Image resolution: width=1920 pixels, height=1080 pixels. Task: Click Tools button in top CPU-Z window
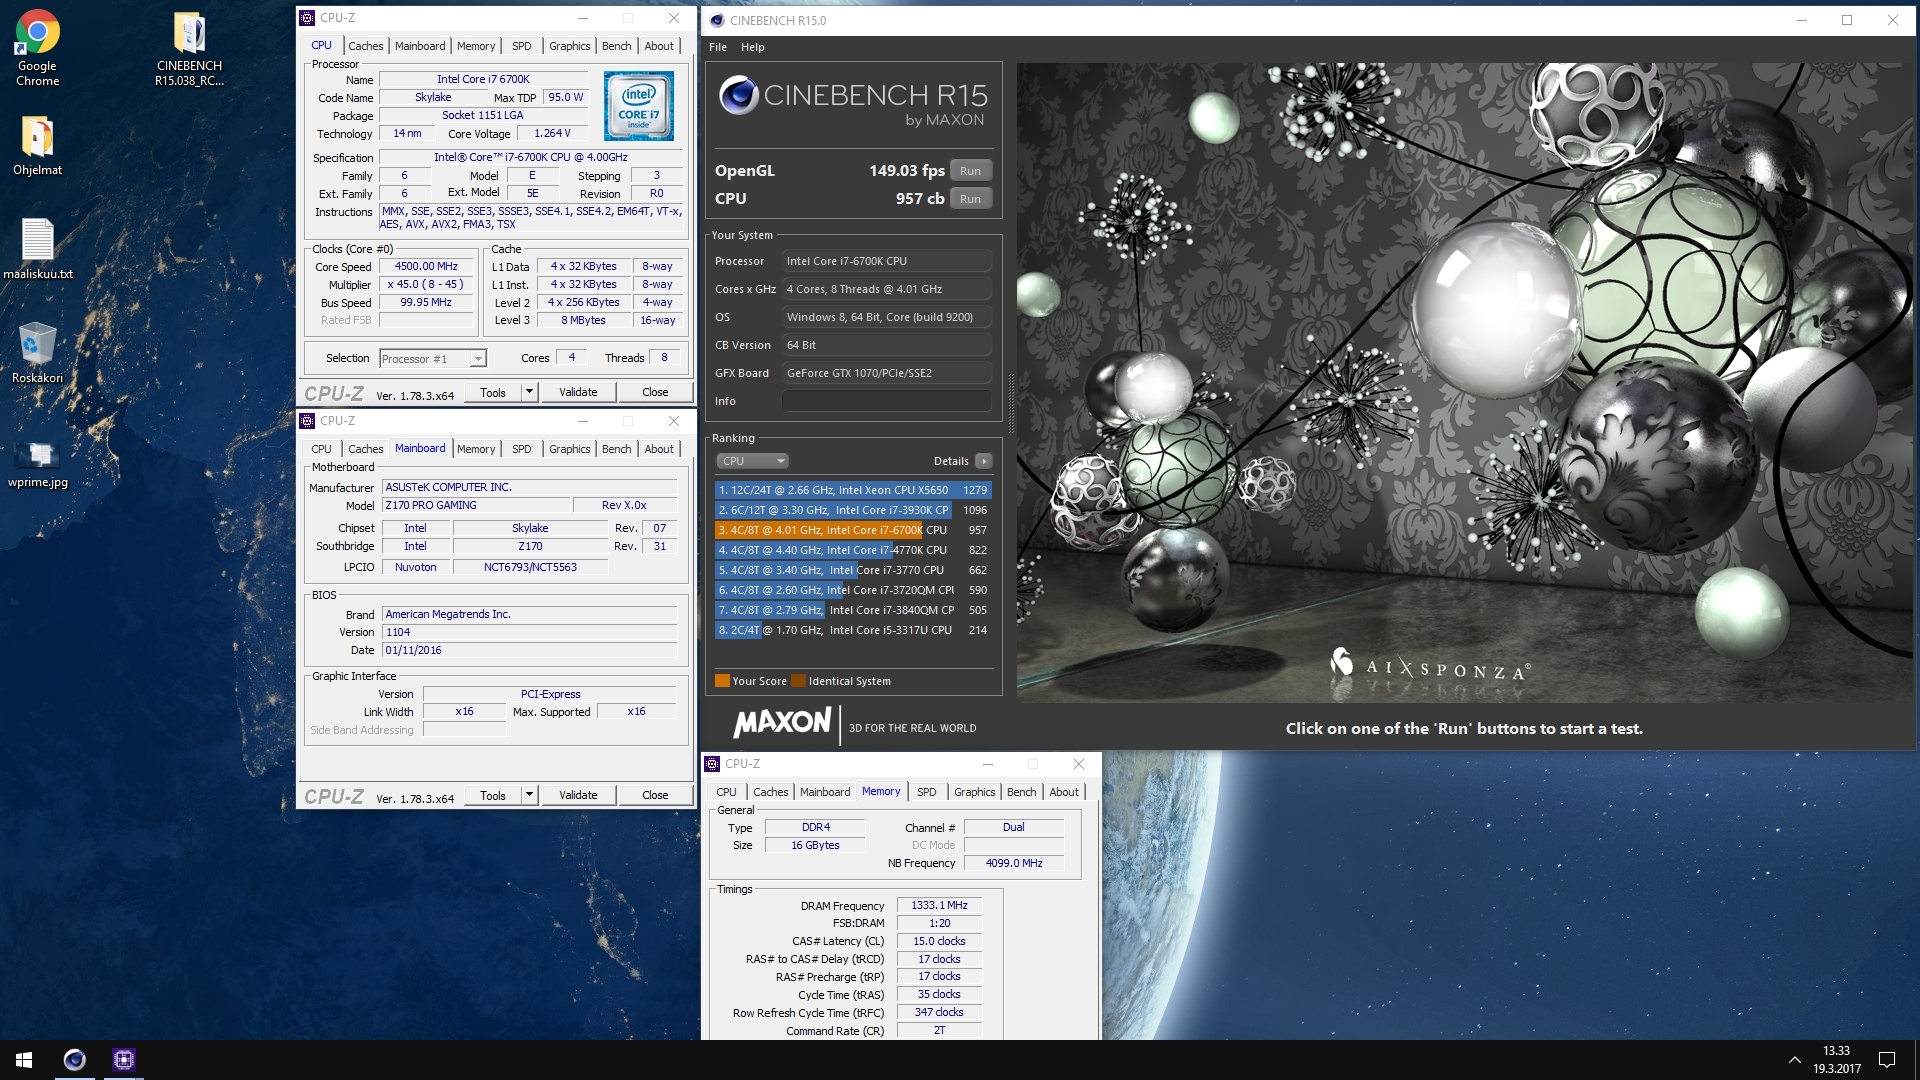tap(493, 393)
